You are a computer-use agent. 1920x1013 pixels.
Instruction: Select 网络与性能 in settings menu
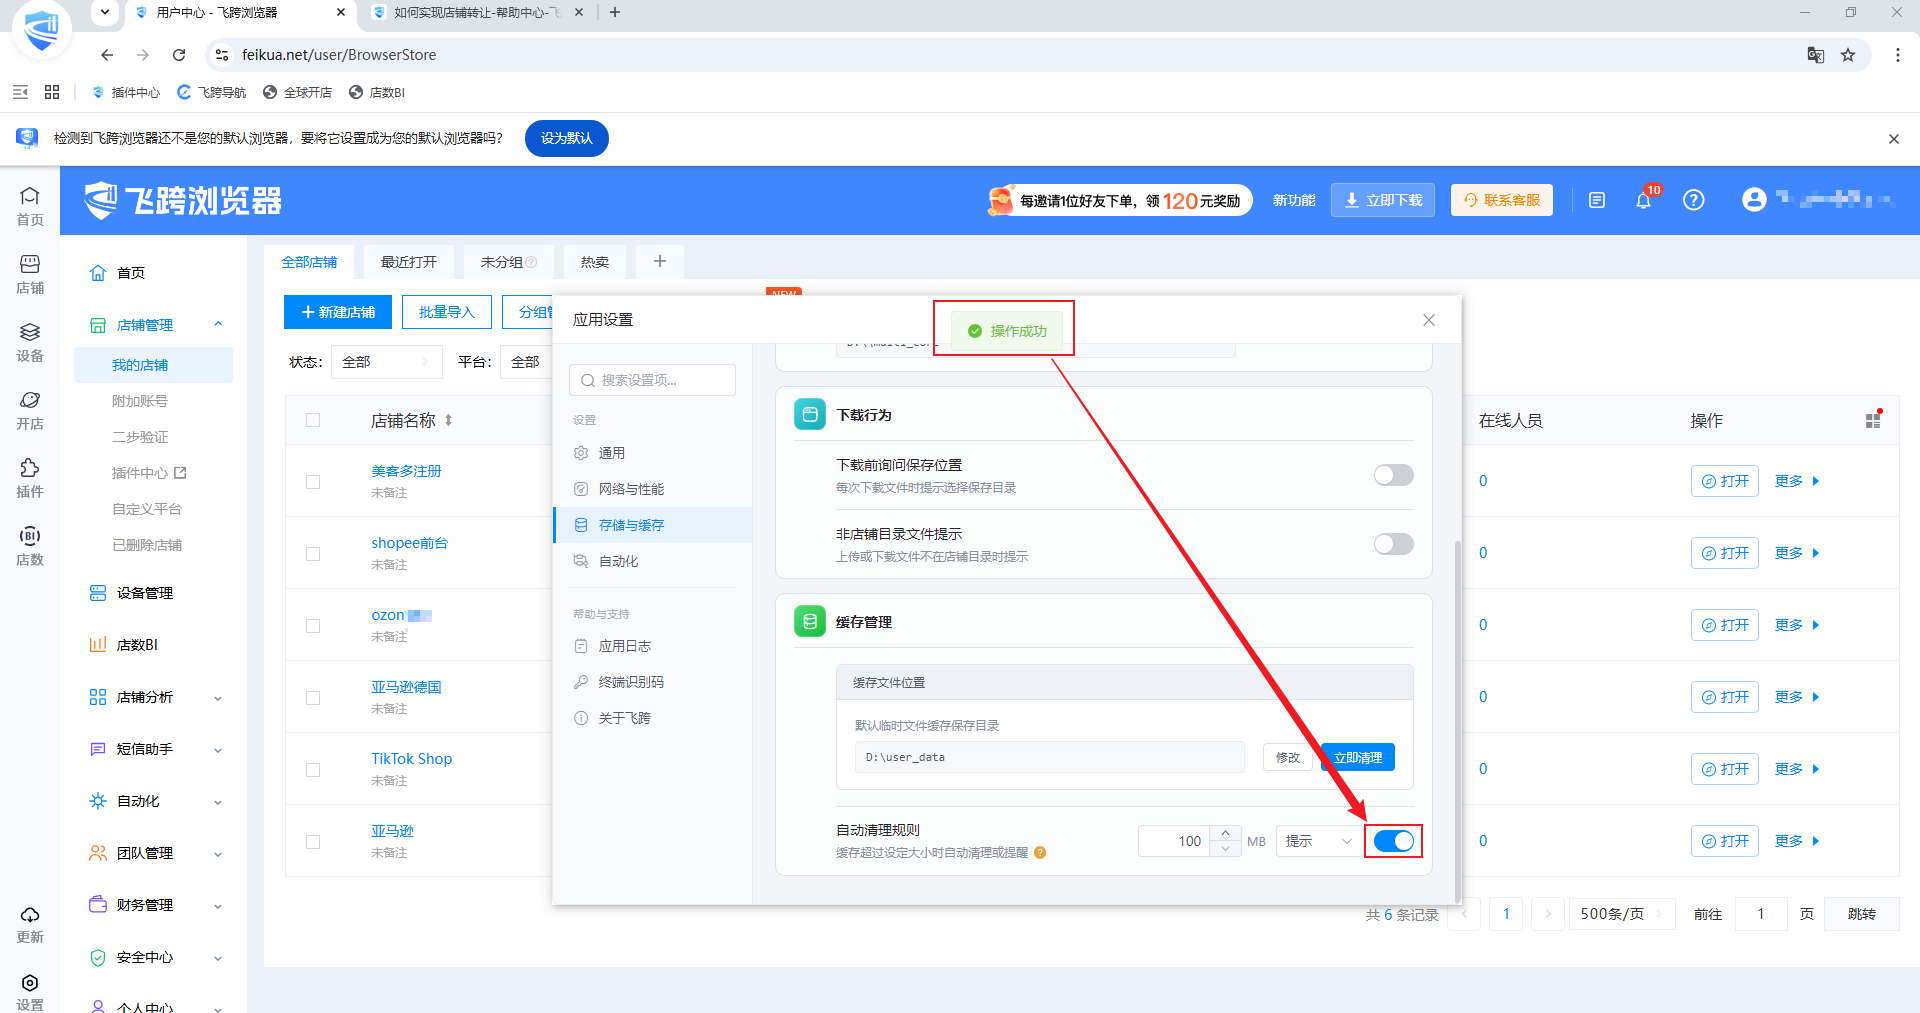pos(652,489)
